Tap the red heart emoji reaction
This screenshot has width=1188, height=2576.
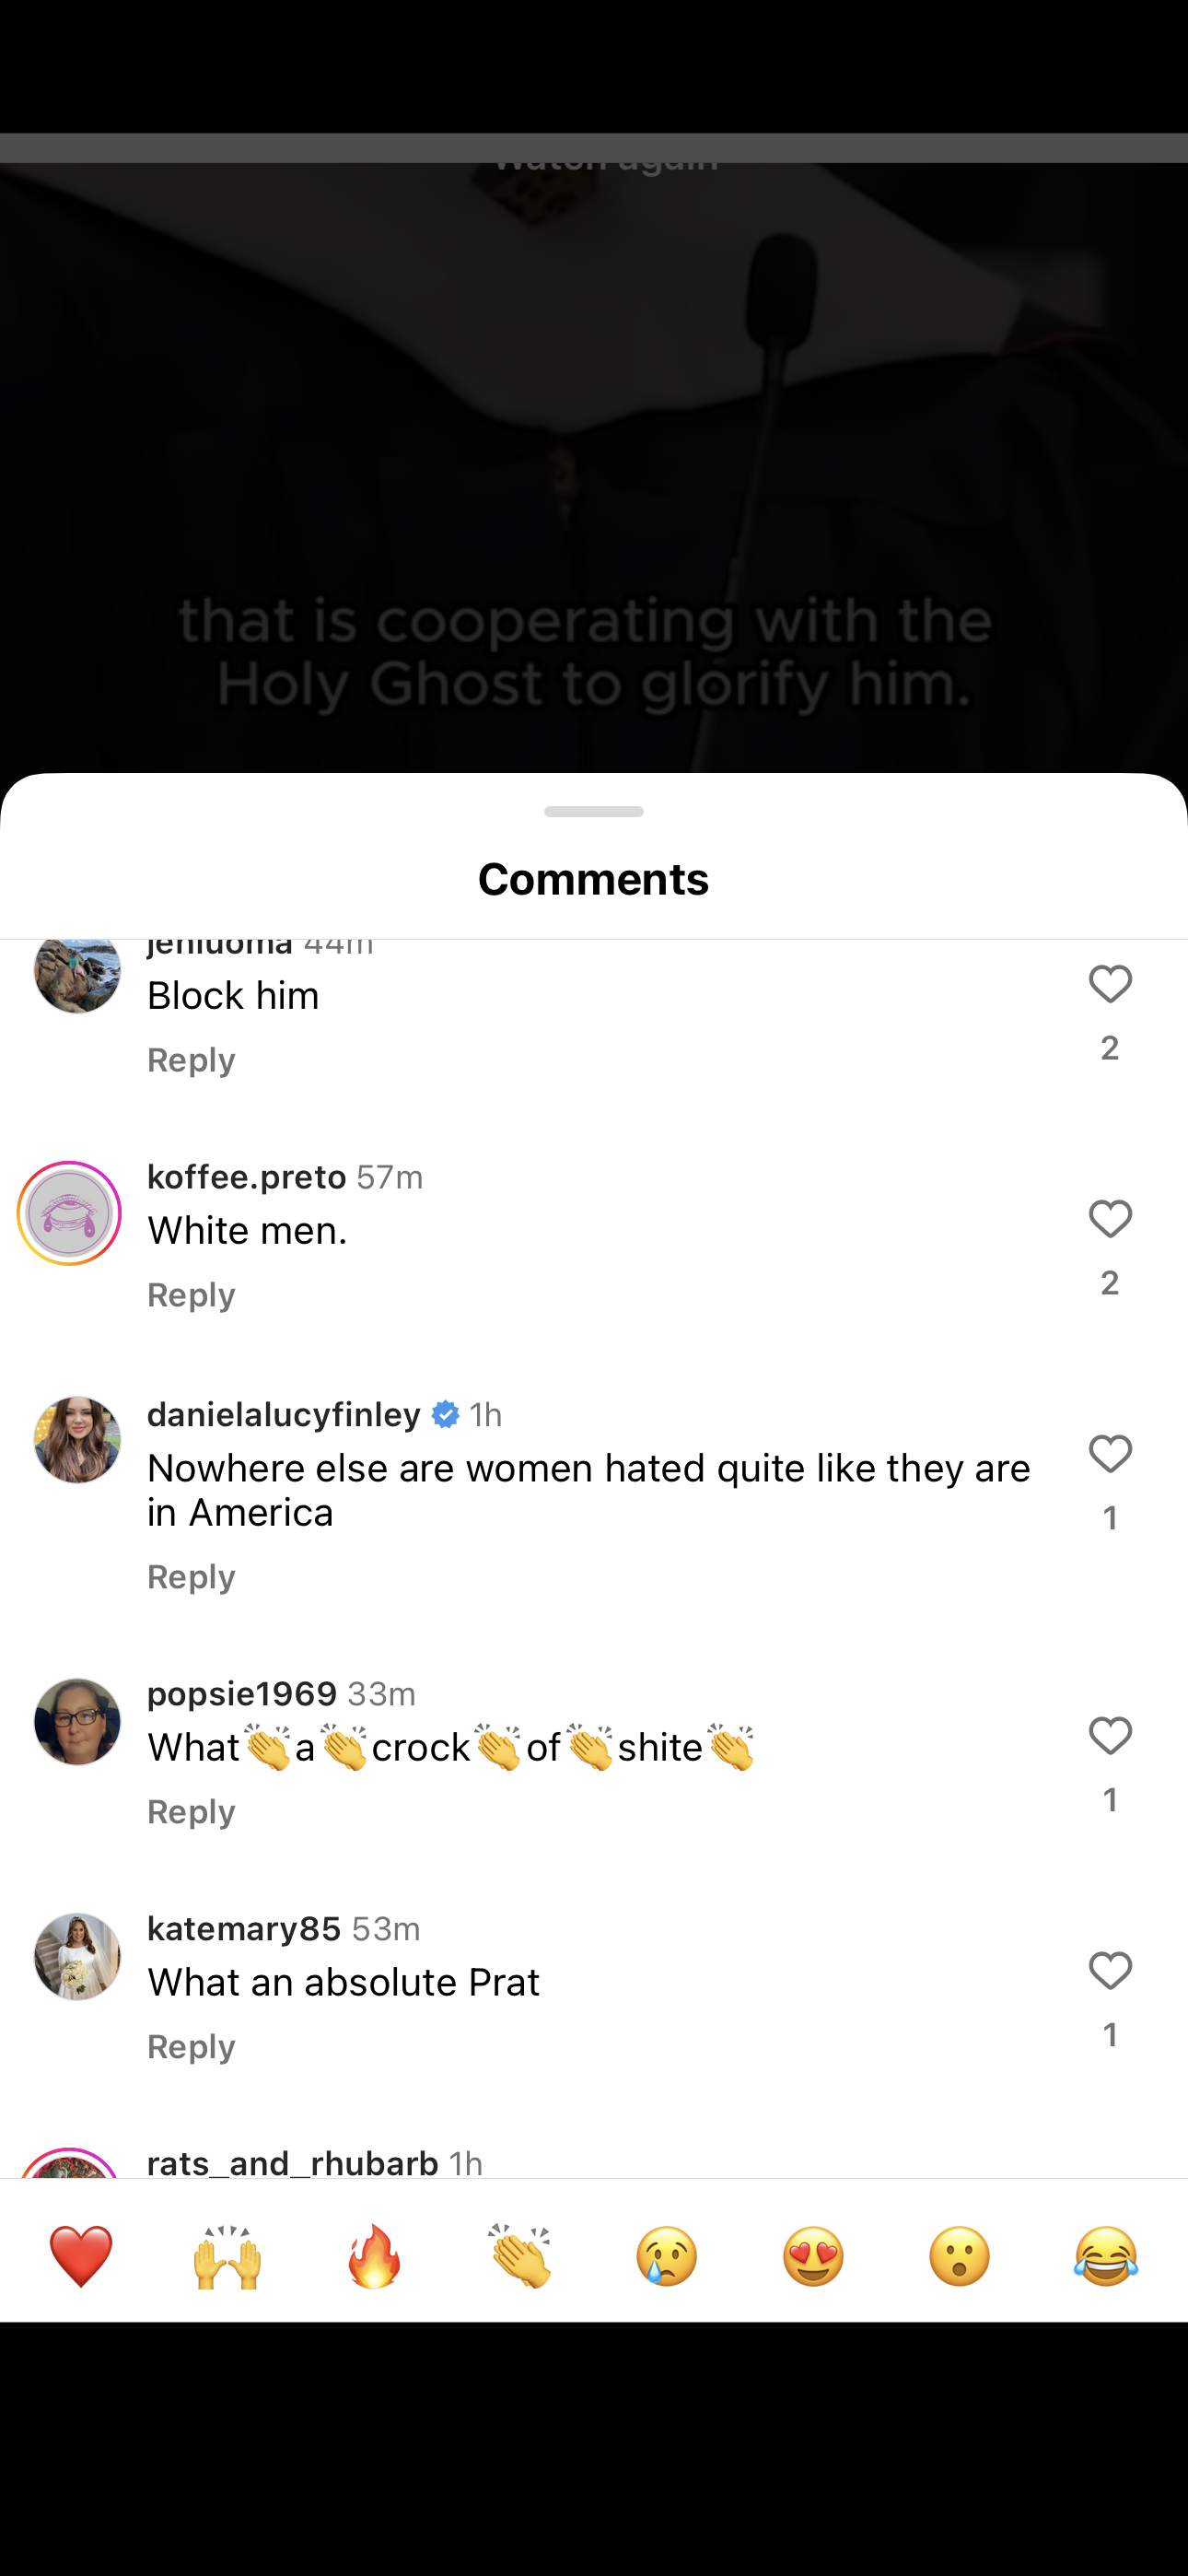pos(81,2257)
